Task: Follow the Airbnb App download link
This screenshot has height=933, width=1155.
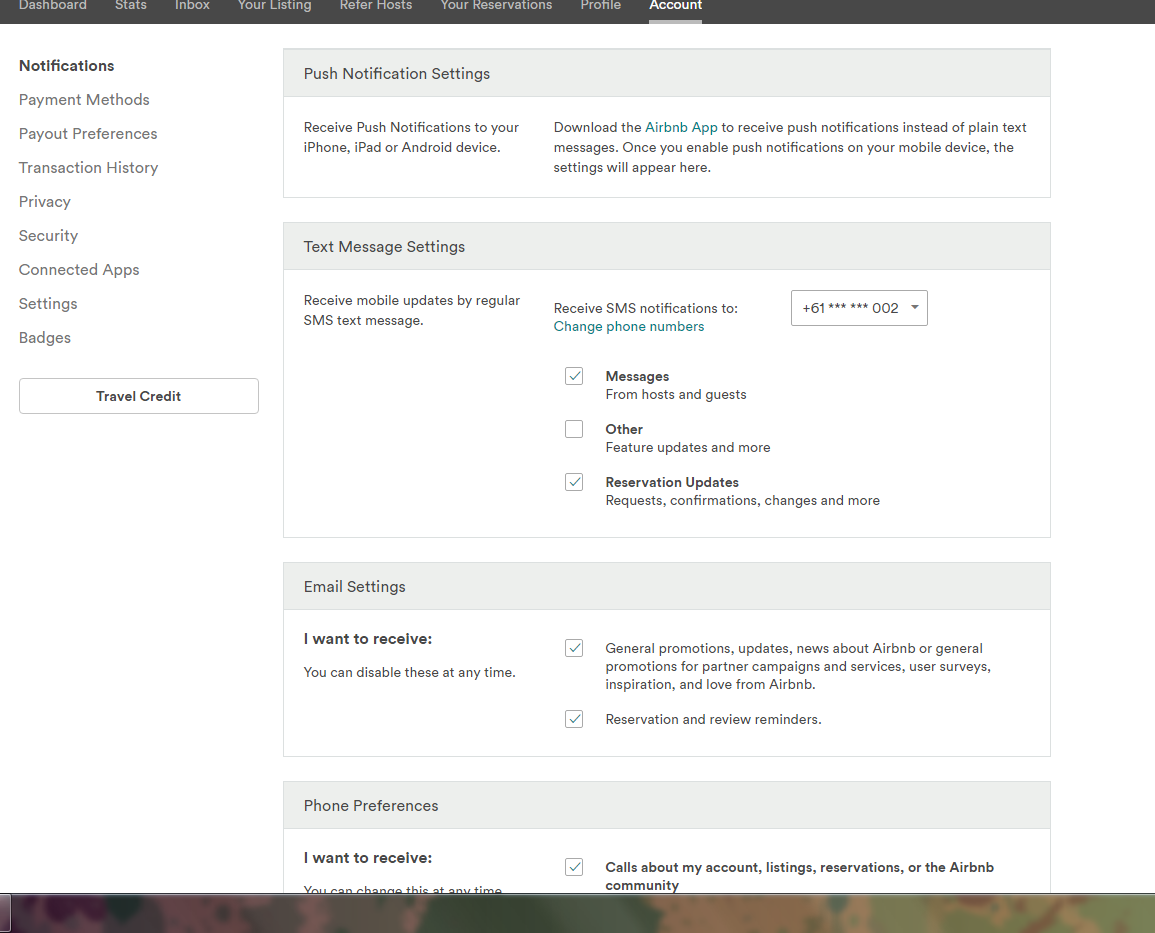Action: point(681,128)
